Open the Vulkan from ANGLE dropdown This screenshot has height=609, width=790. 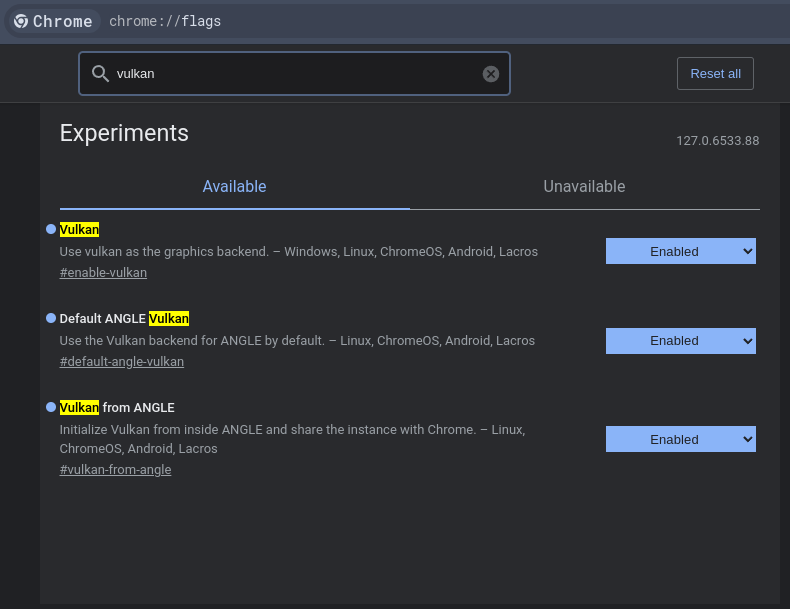coord(681,439)
